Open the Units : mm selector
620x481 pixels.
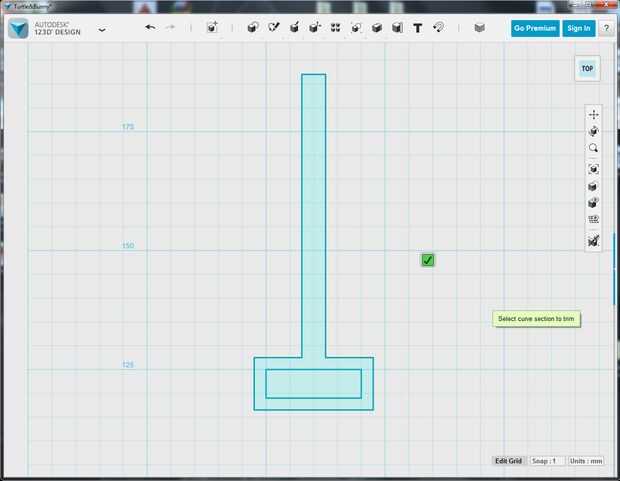click(x=586, y=461)
